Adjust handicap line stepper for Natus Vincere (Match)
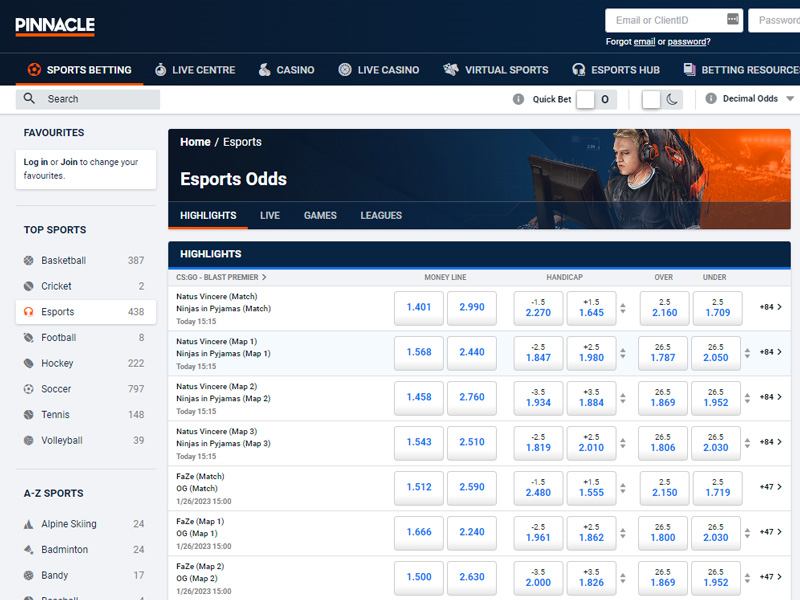 coord(623,308)
